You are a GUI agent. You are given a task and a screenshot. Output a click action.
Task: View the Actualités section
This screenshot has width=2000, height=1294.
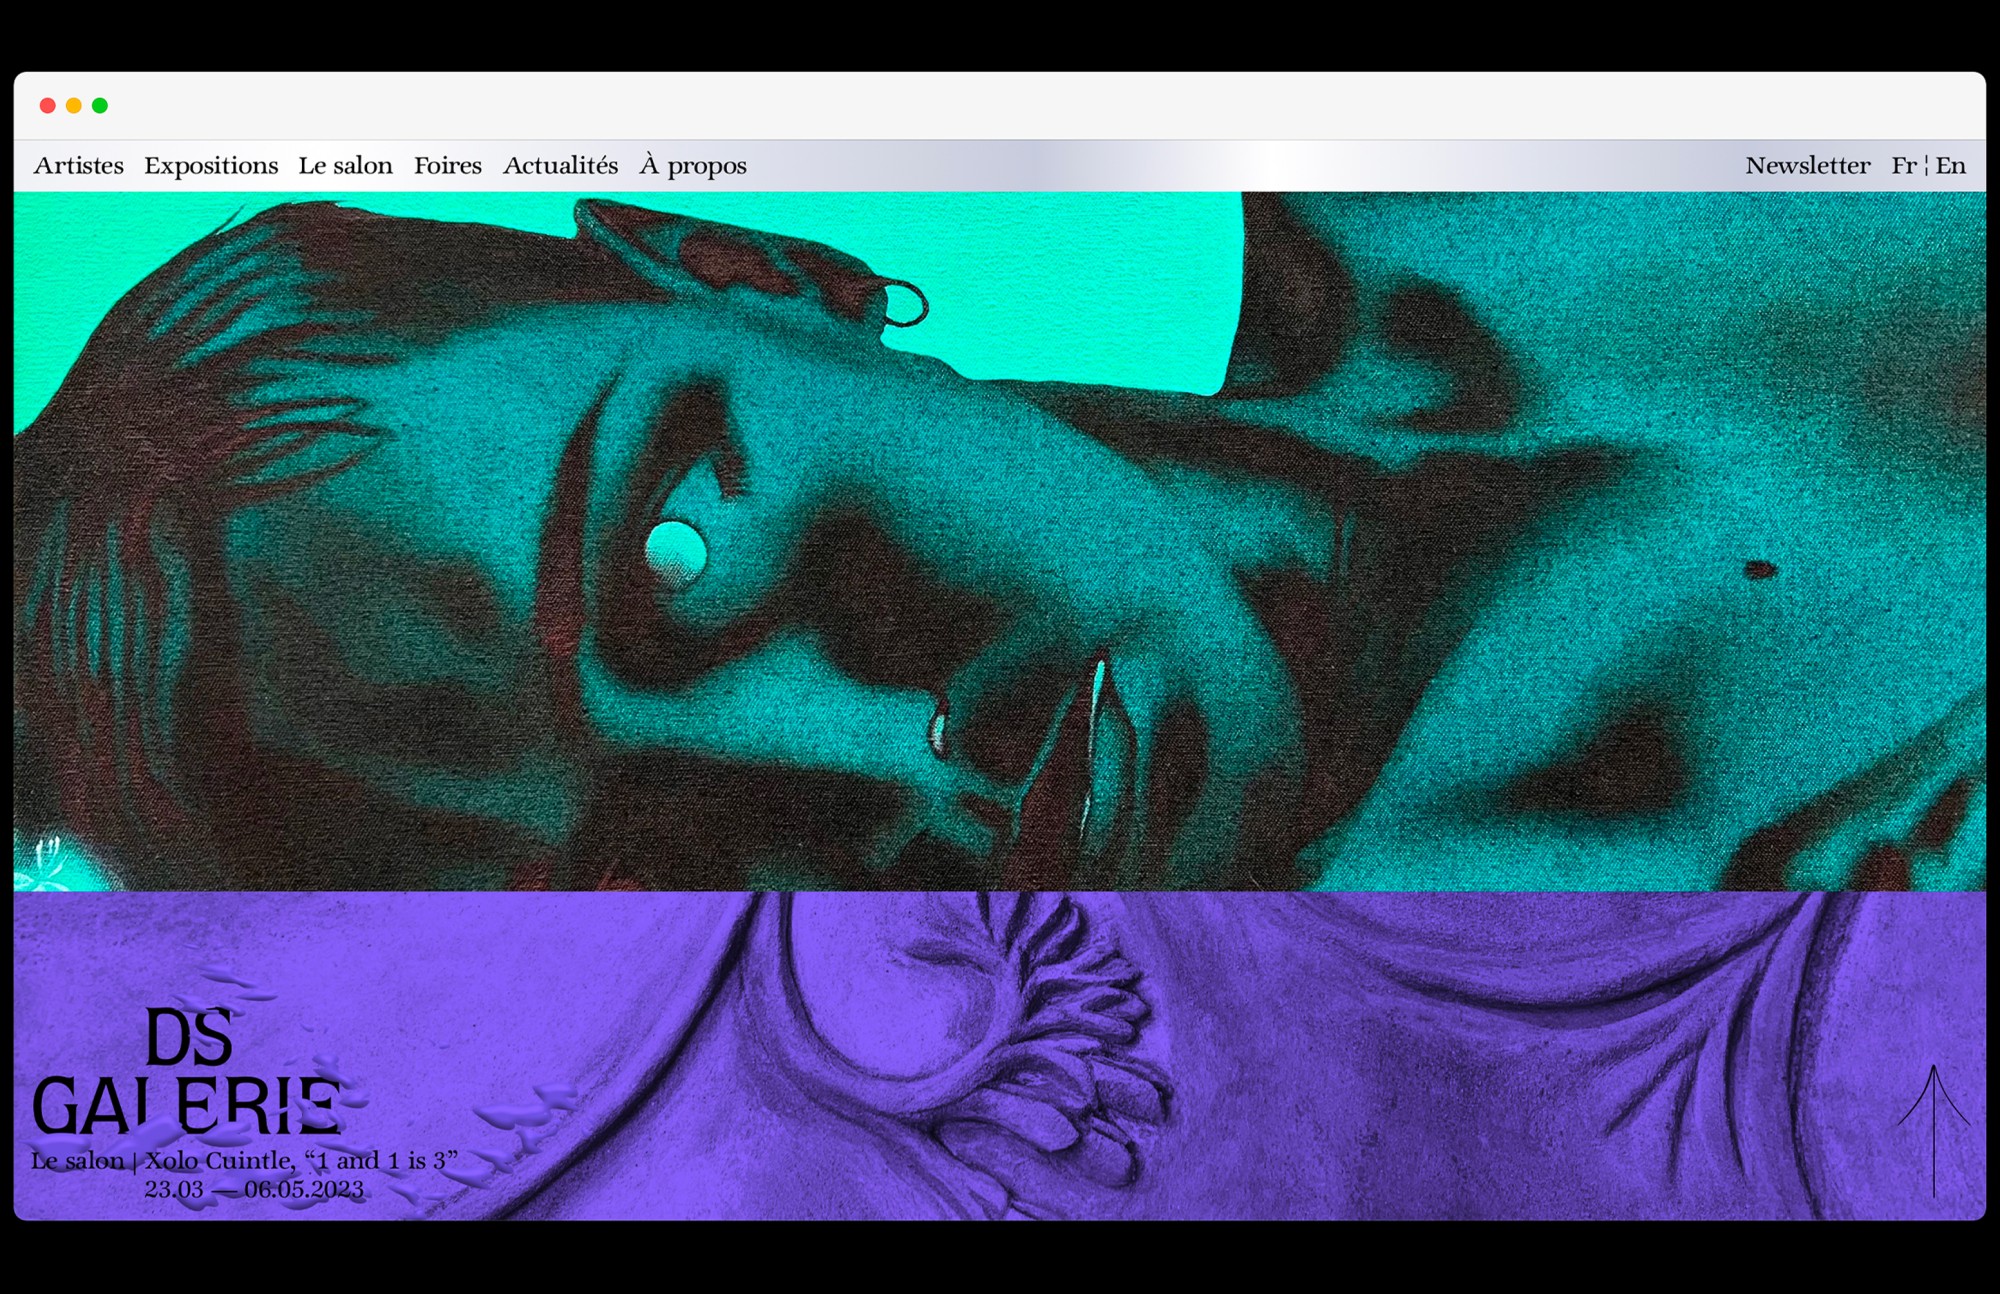560,166
